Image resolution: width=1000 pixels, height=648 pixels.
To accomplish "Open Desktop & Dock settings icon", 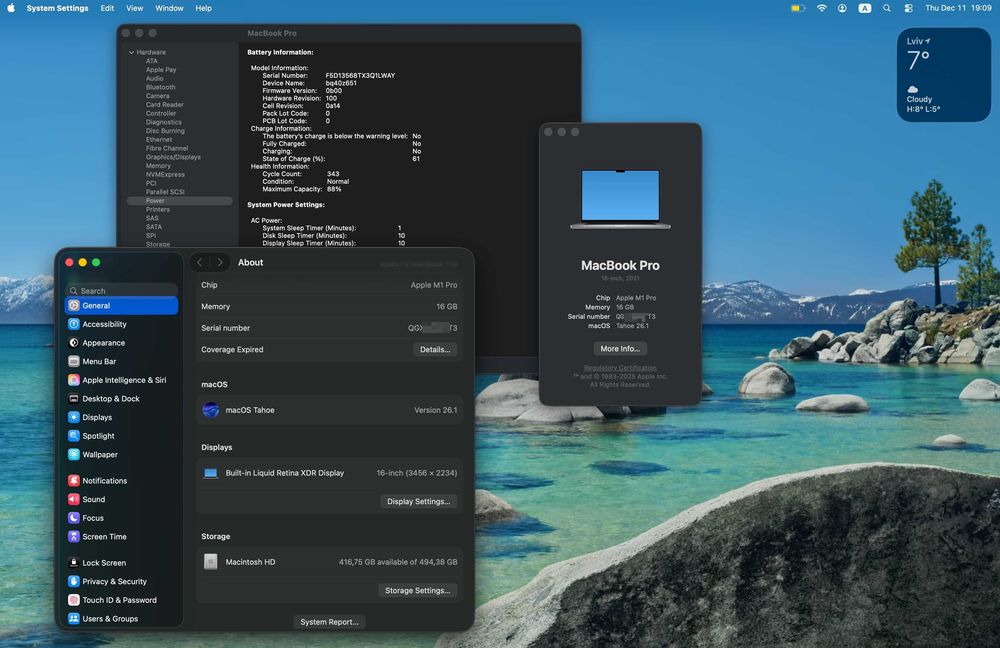I will coord(74,399).
